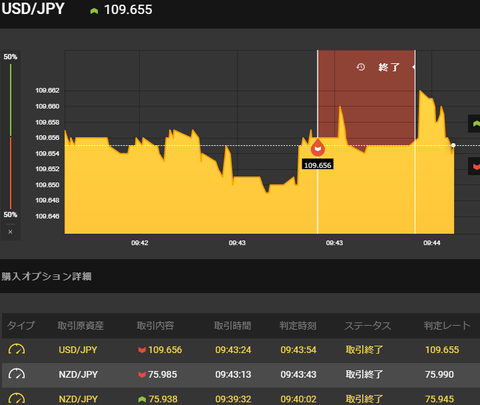This screenshot has height=405, width=480.
Task: Click the 09:43:24 trade time cell
Action: [233, 350]
